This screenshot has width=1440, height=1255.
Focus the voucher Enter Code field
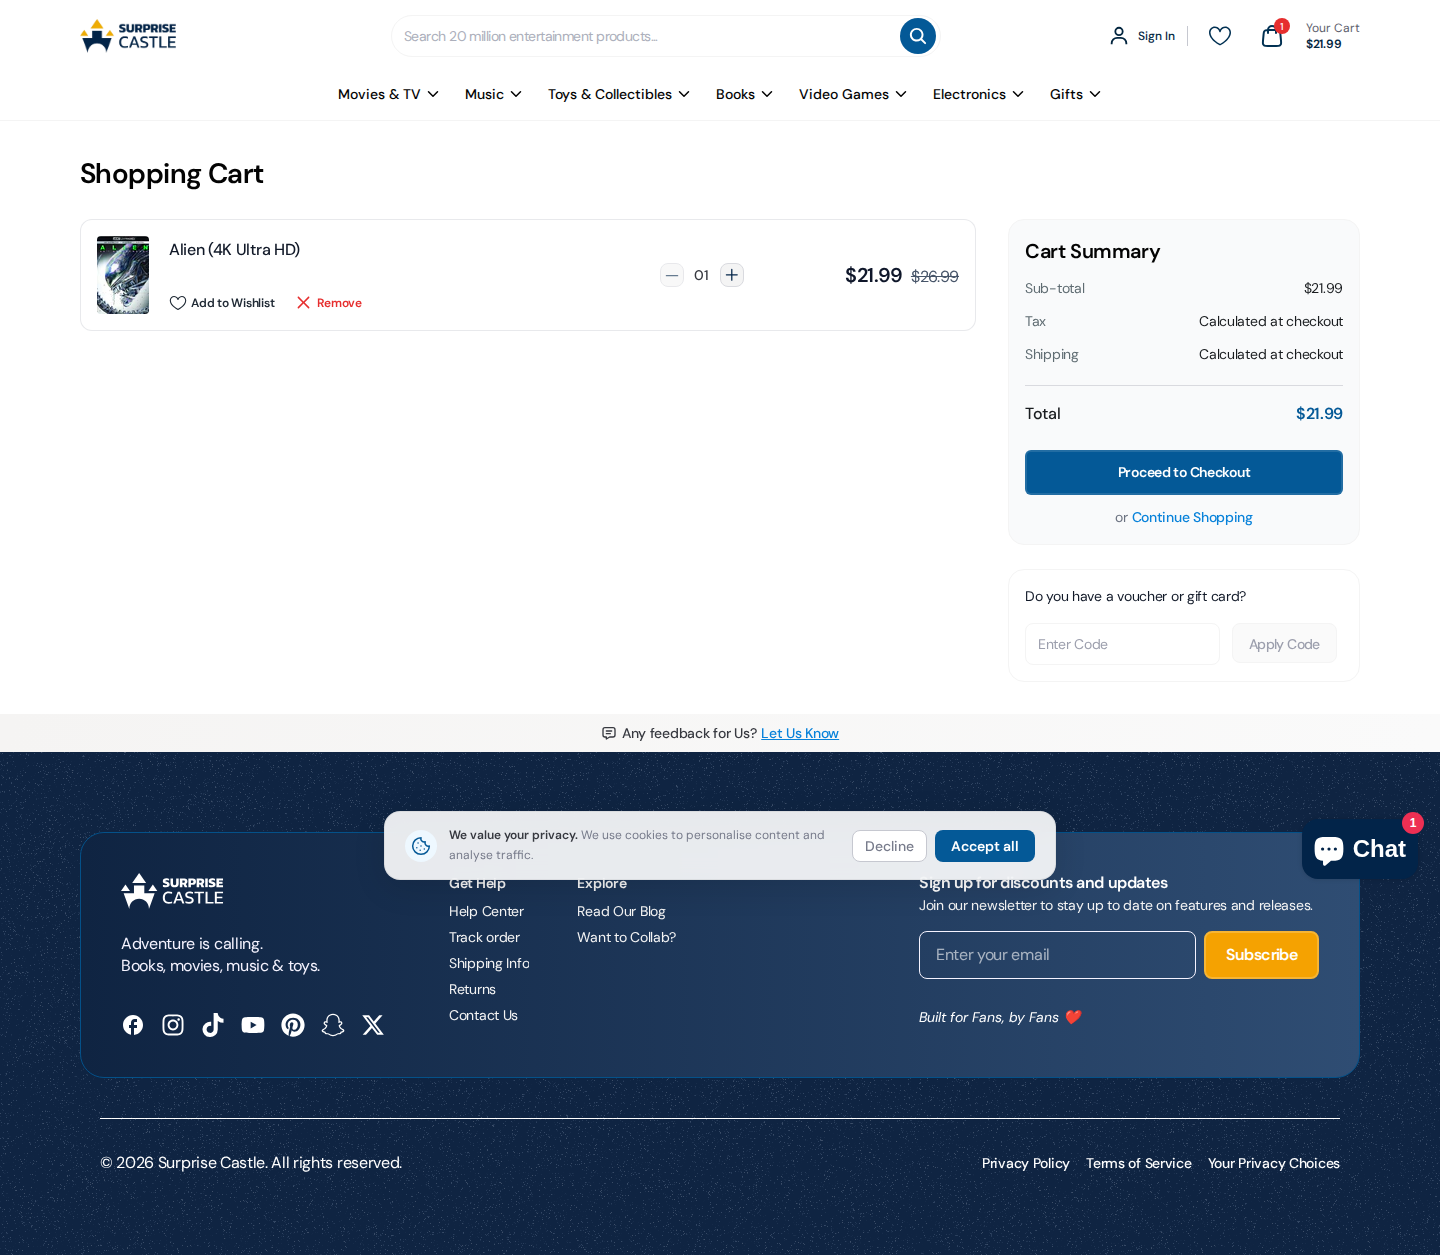pyautogui.click(x=1122, y=644)
